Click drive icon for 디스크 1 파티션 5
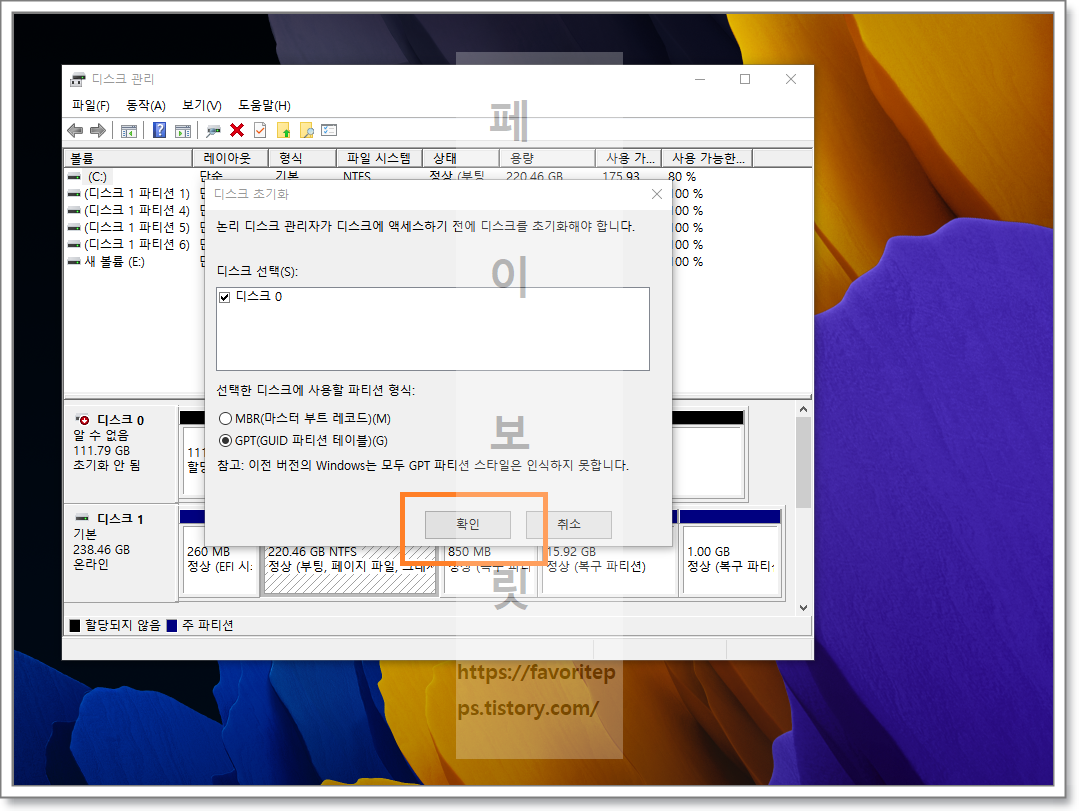The width and height of the screenshot is (1079, 811). [74, 228]
